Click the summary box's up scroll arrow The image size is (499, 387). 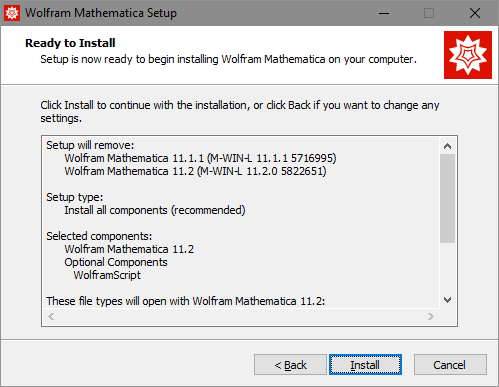447,146
